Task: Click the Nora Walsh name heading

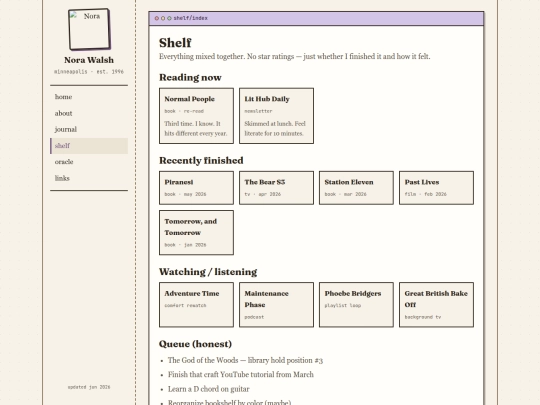Action: (x=89, y=60)
